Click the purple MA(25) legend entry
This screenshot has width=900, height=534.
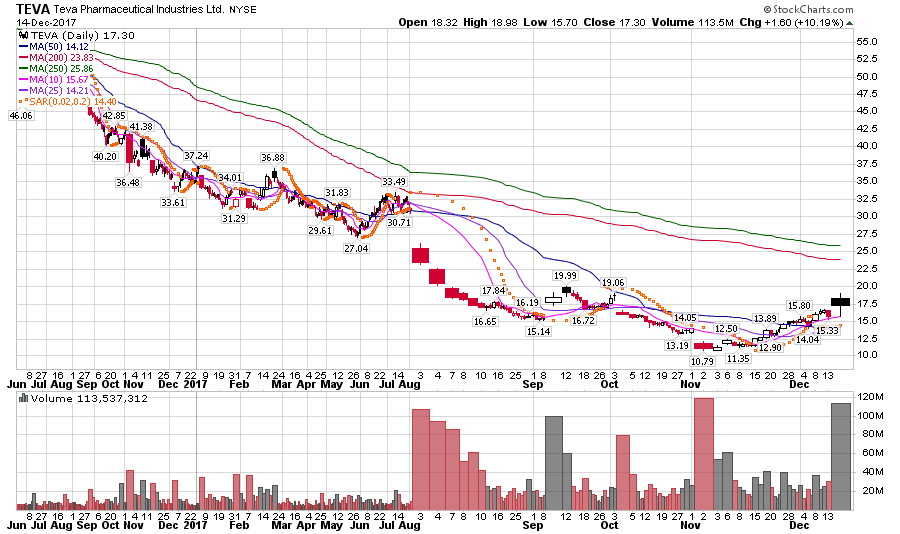(53, 90)
